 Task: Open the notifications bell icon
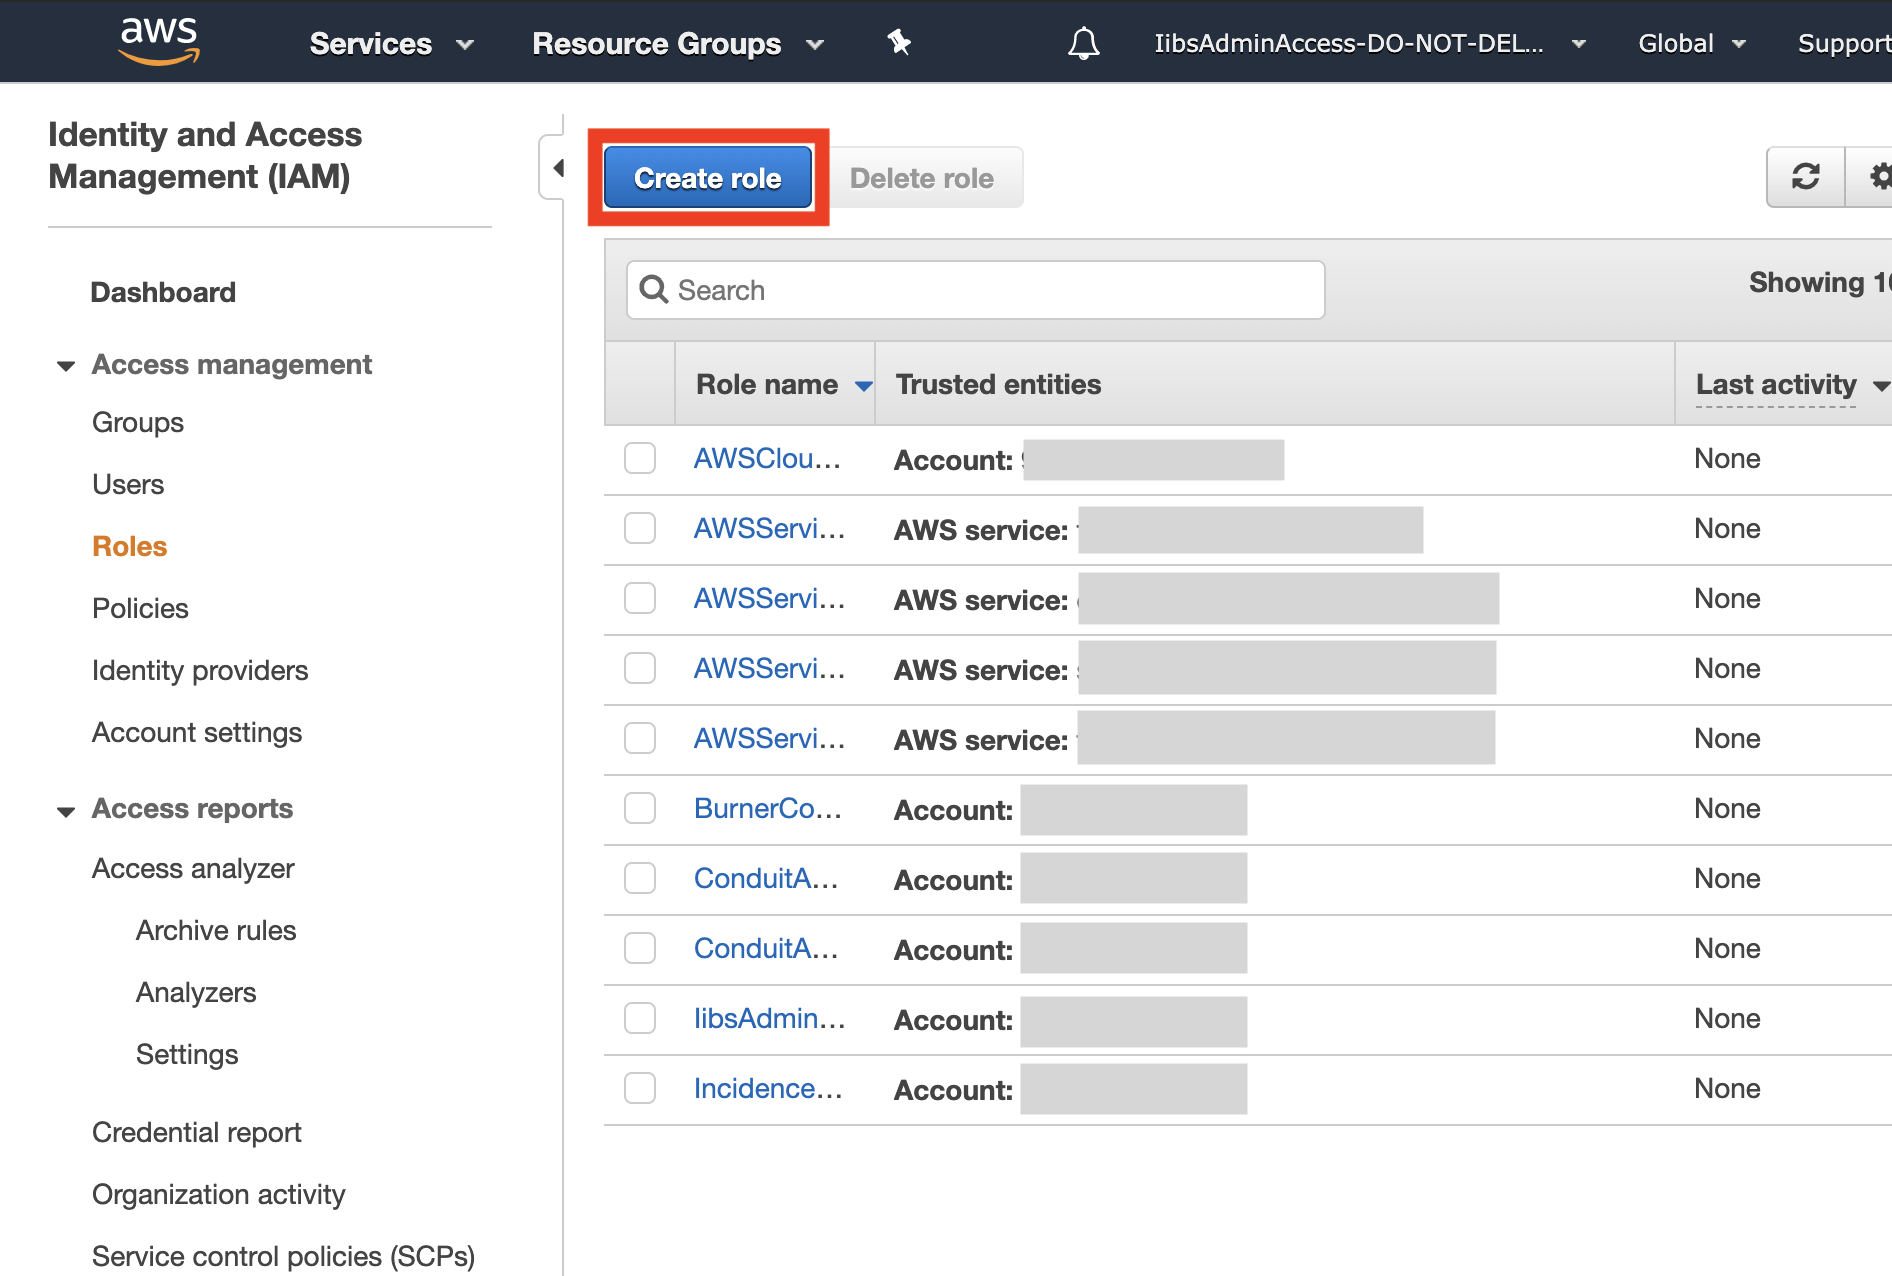click(x=1084, y=43)
